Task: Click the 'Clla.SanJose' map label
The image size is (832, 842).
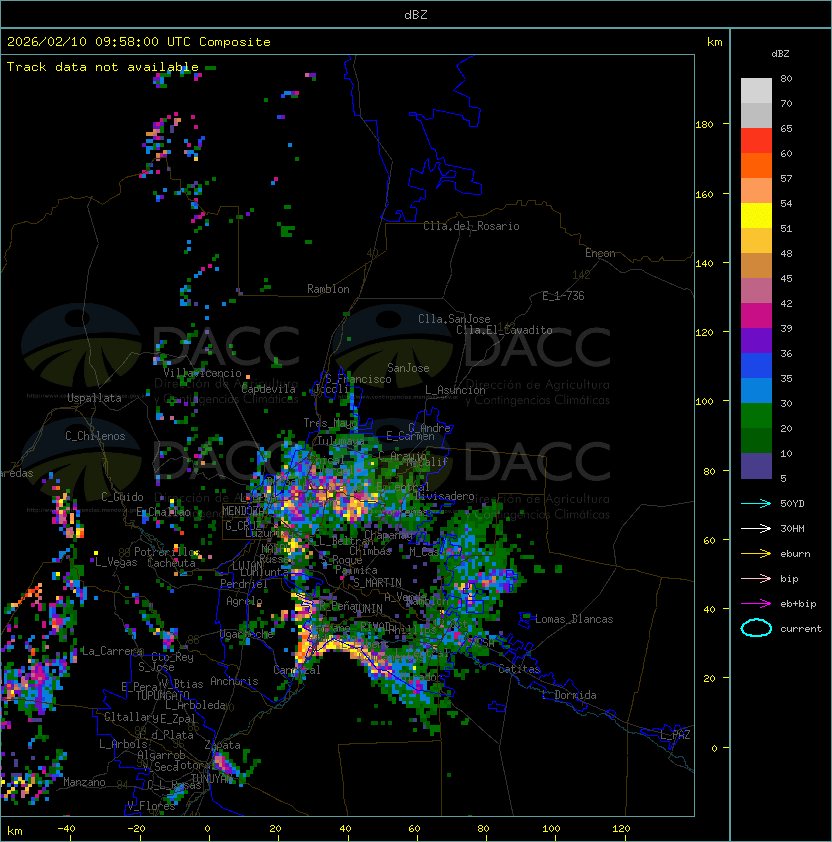Action: (x=454, y=319)
